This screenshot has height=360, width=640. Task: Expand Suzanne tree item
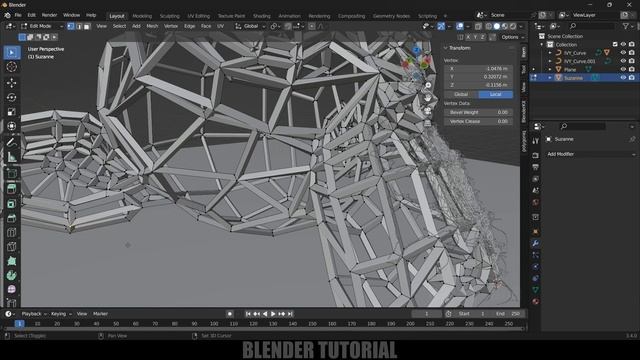pos(550,78)
